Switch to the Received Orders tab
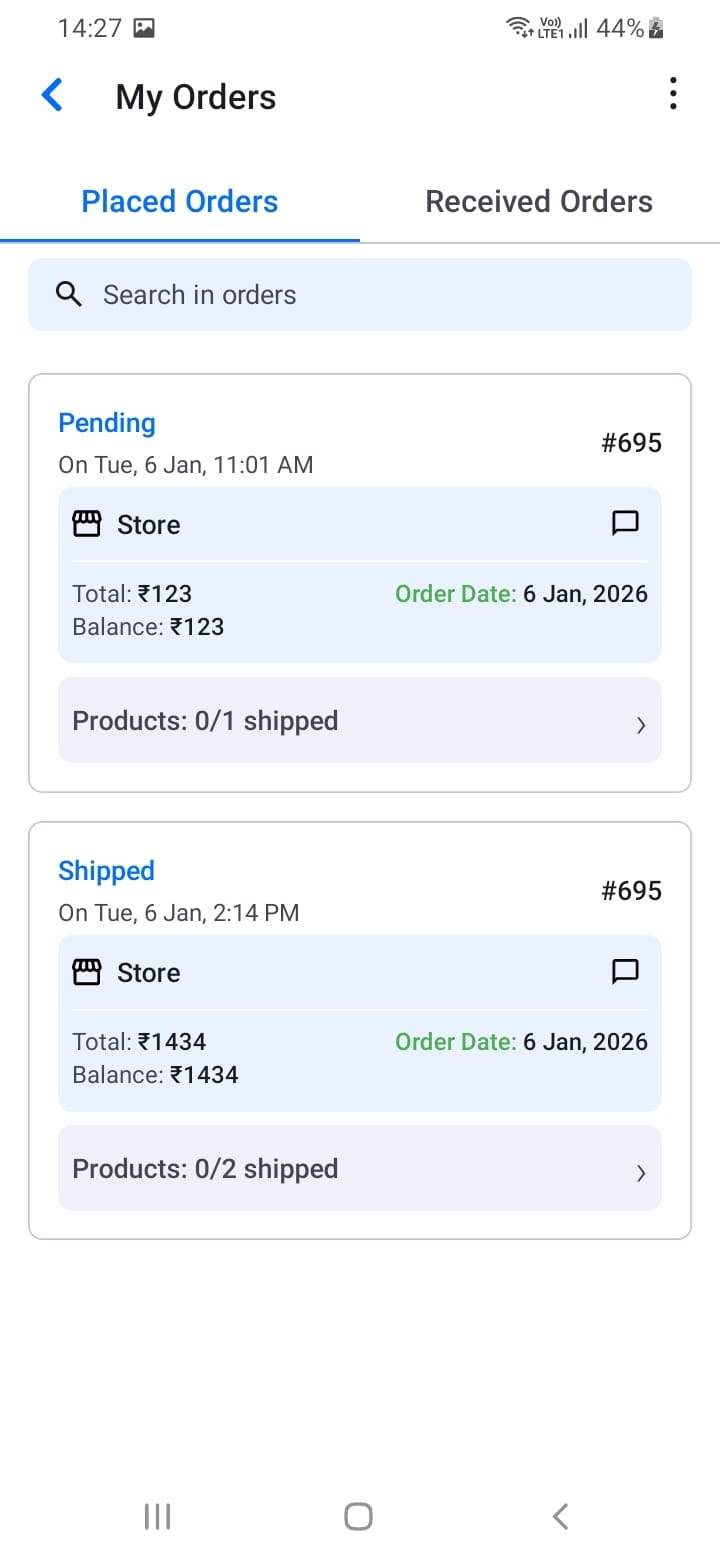The image size is (720, 1560). [539, 202]
